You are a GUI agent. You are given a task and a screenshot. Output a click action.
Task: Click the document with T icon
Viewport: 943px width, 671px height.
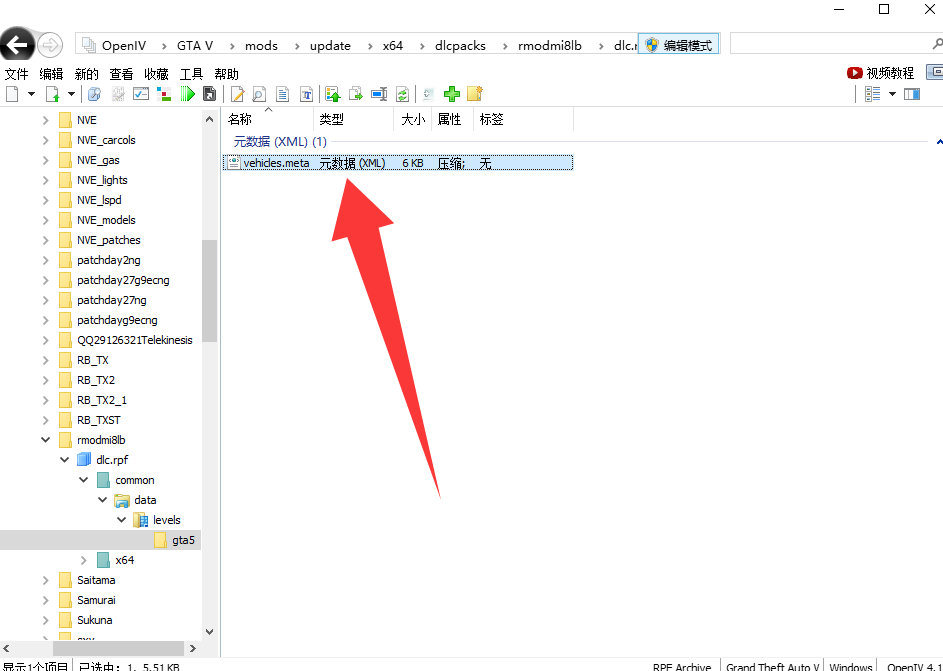pyautogui.click(x=306, y=94)
